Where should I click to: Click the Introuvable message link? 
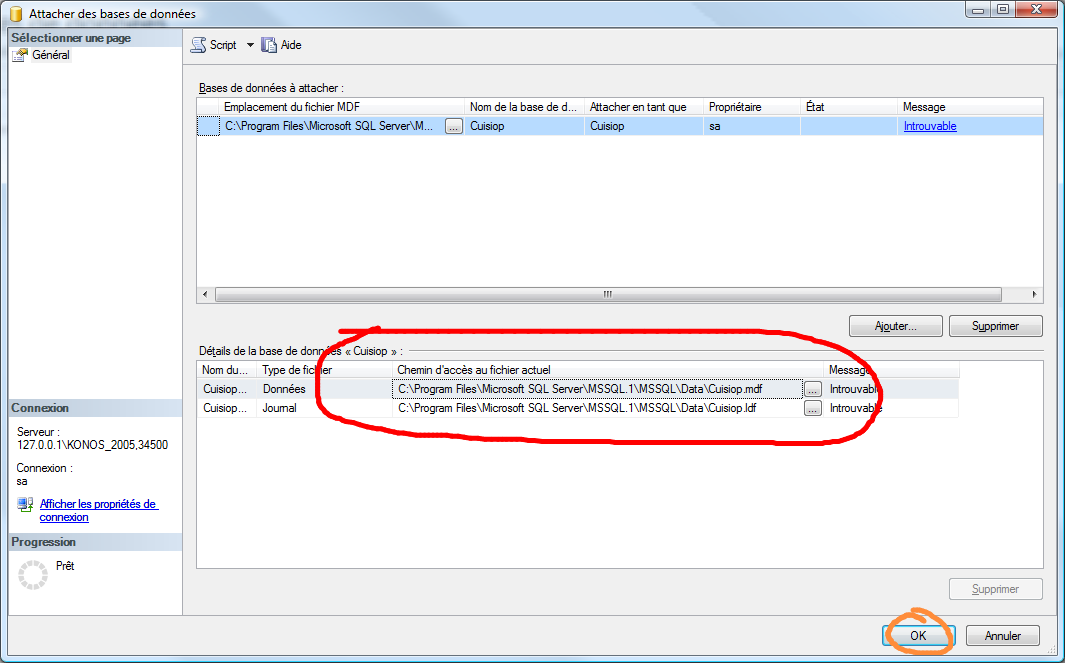click(x=930, y=127)
